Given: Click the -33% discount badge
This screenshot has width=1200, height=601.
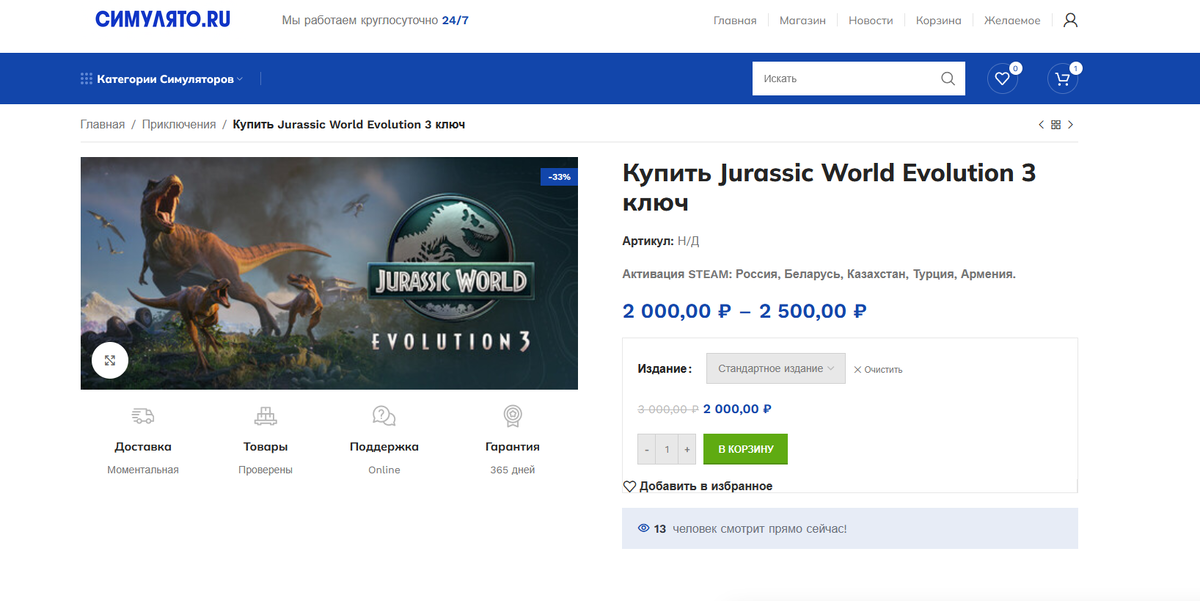Looking at the screenshot, I should pyautogui.click(x=559, y=177).
